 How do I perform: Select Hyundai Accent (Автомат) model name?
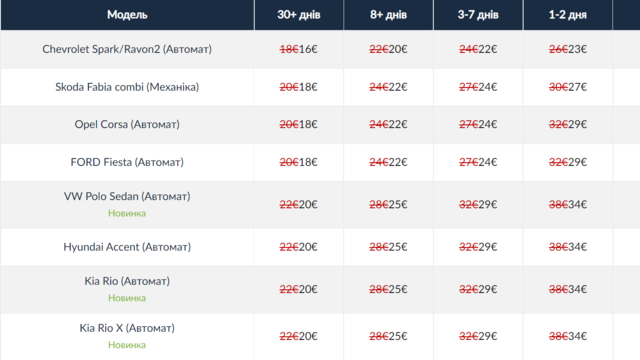(x=127, y=247)
